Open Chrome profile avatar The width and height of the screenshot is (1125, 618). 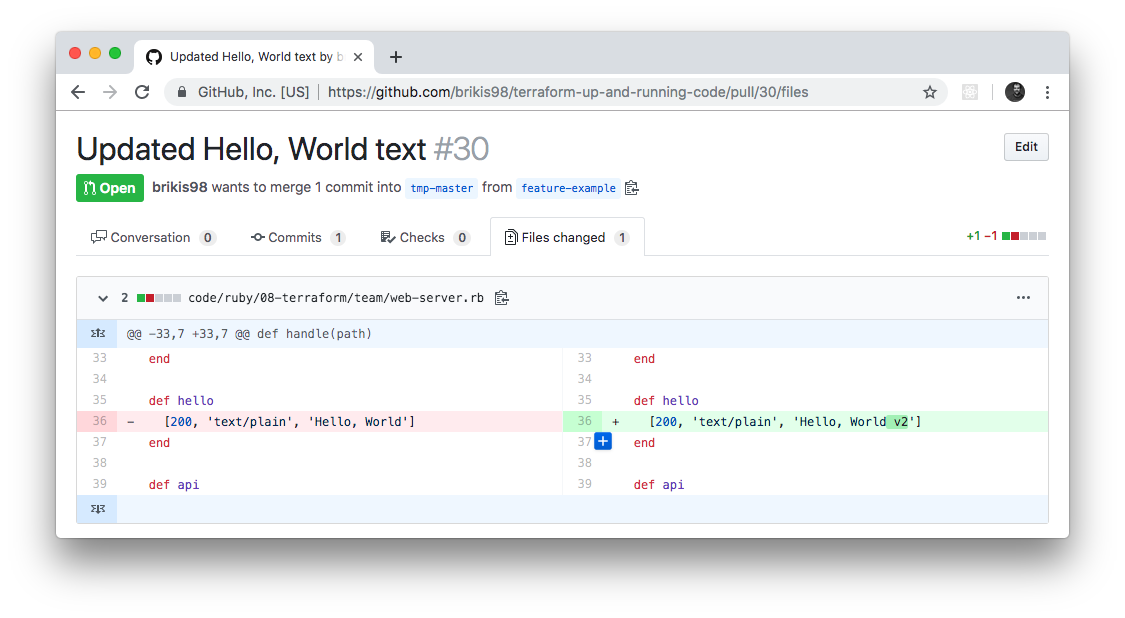pos(1014,91)
